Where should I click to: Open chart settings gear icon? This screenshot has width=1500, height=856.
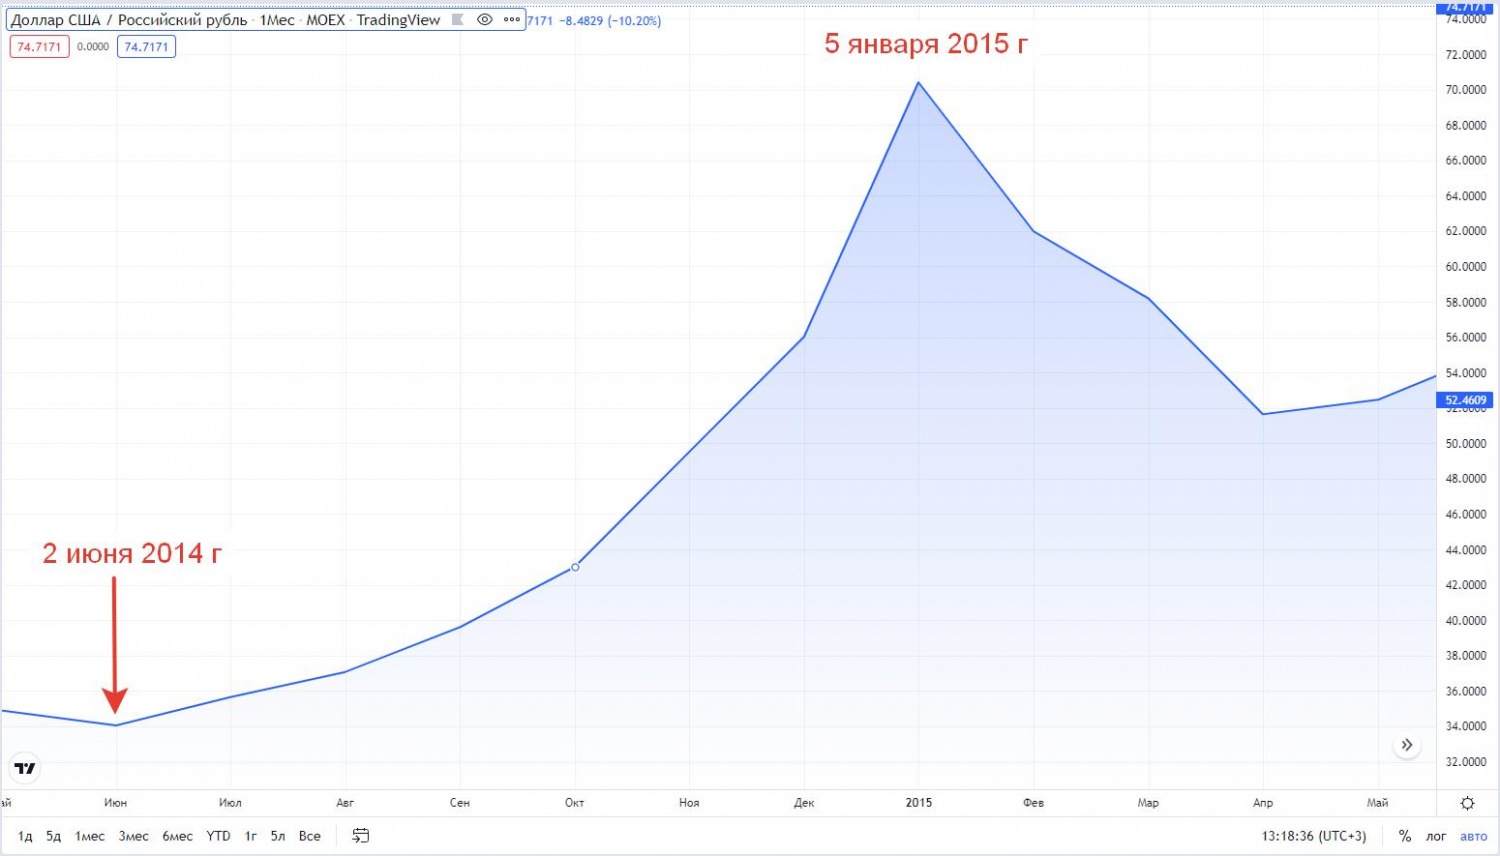click(x=1467, y=803)
